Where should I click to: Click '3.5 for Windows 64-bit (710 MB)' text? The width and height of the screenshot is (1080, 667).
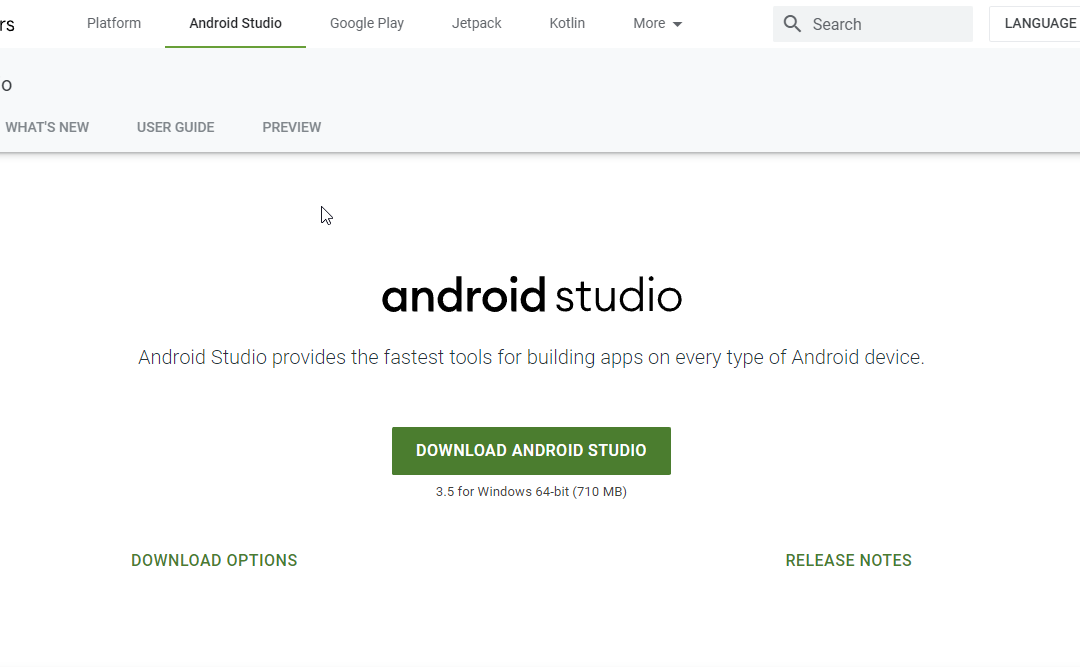coord(531,491)
